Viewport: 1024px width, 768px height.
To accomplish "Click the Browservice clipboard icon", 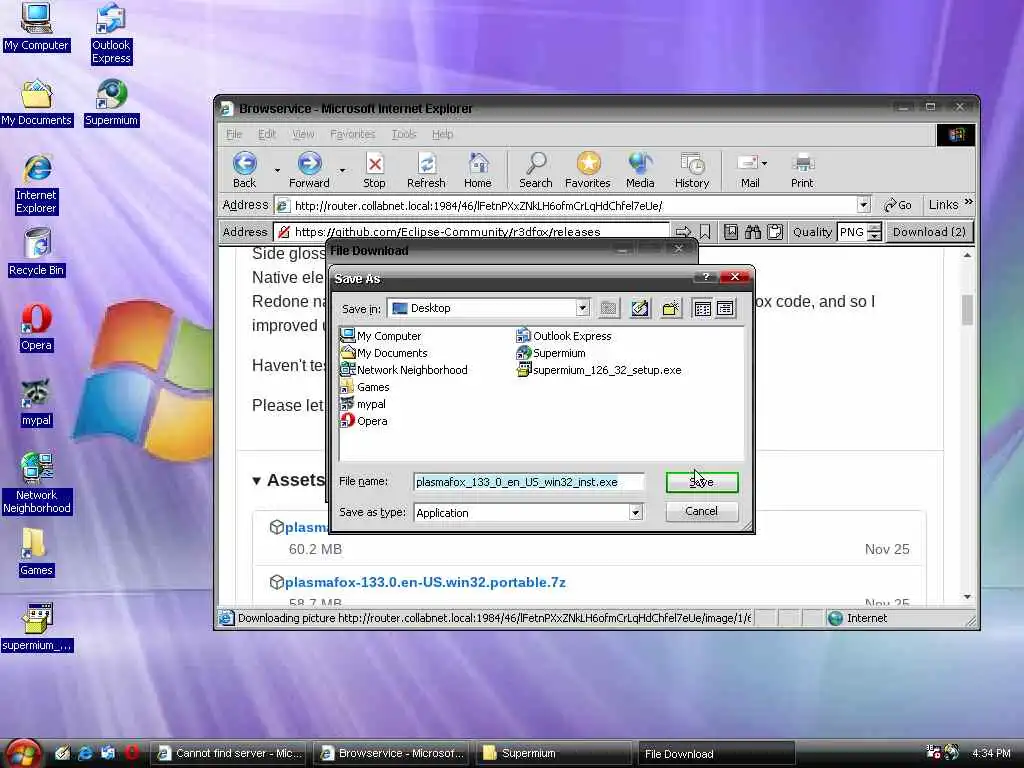I will pyautogui.click(x=775, y=232).
